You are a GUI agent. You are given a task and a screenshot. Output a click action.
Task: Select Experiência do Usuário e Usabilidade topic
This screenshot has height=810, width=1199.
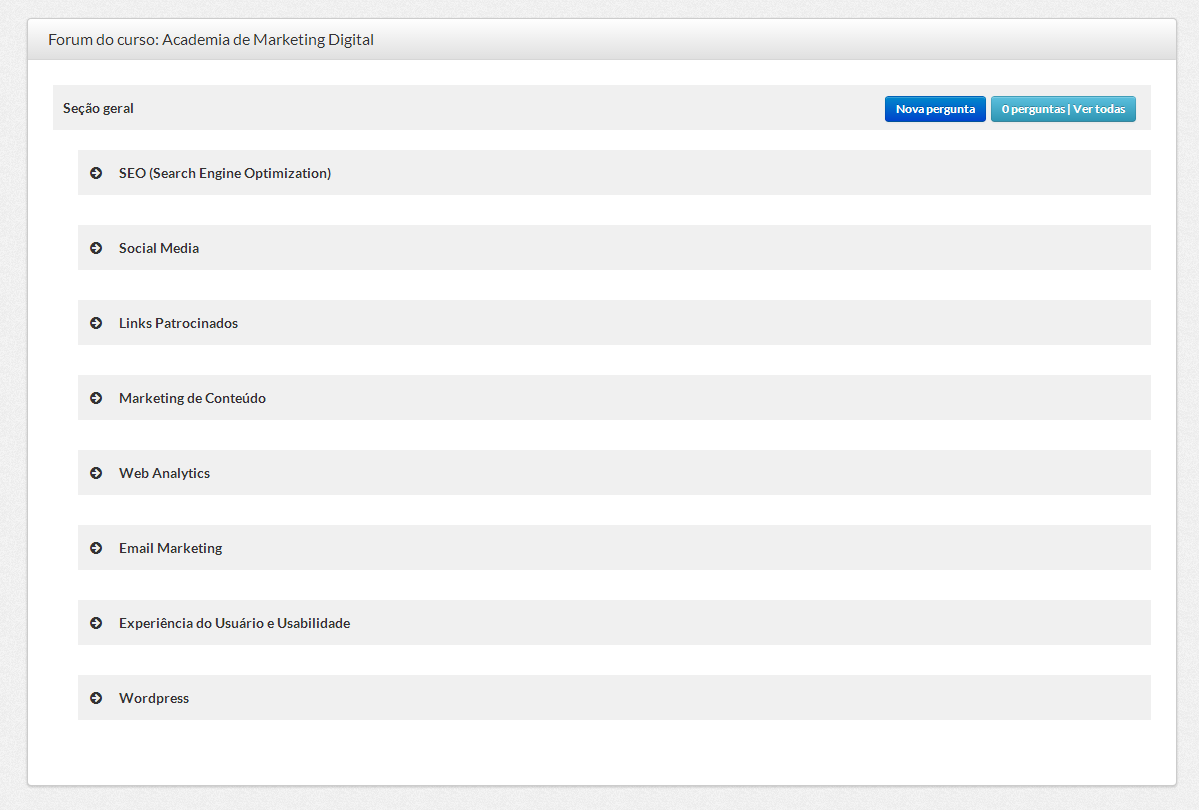[234, 623]
